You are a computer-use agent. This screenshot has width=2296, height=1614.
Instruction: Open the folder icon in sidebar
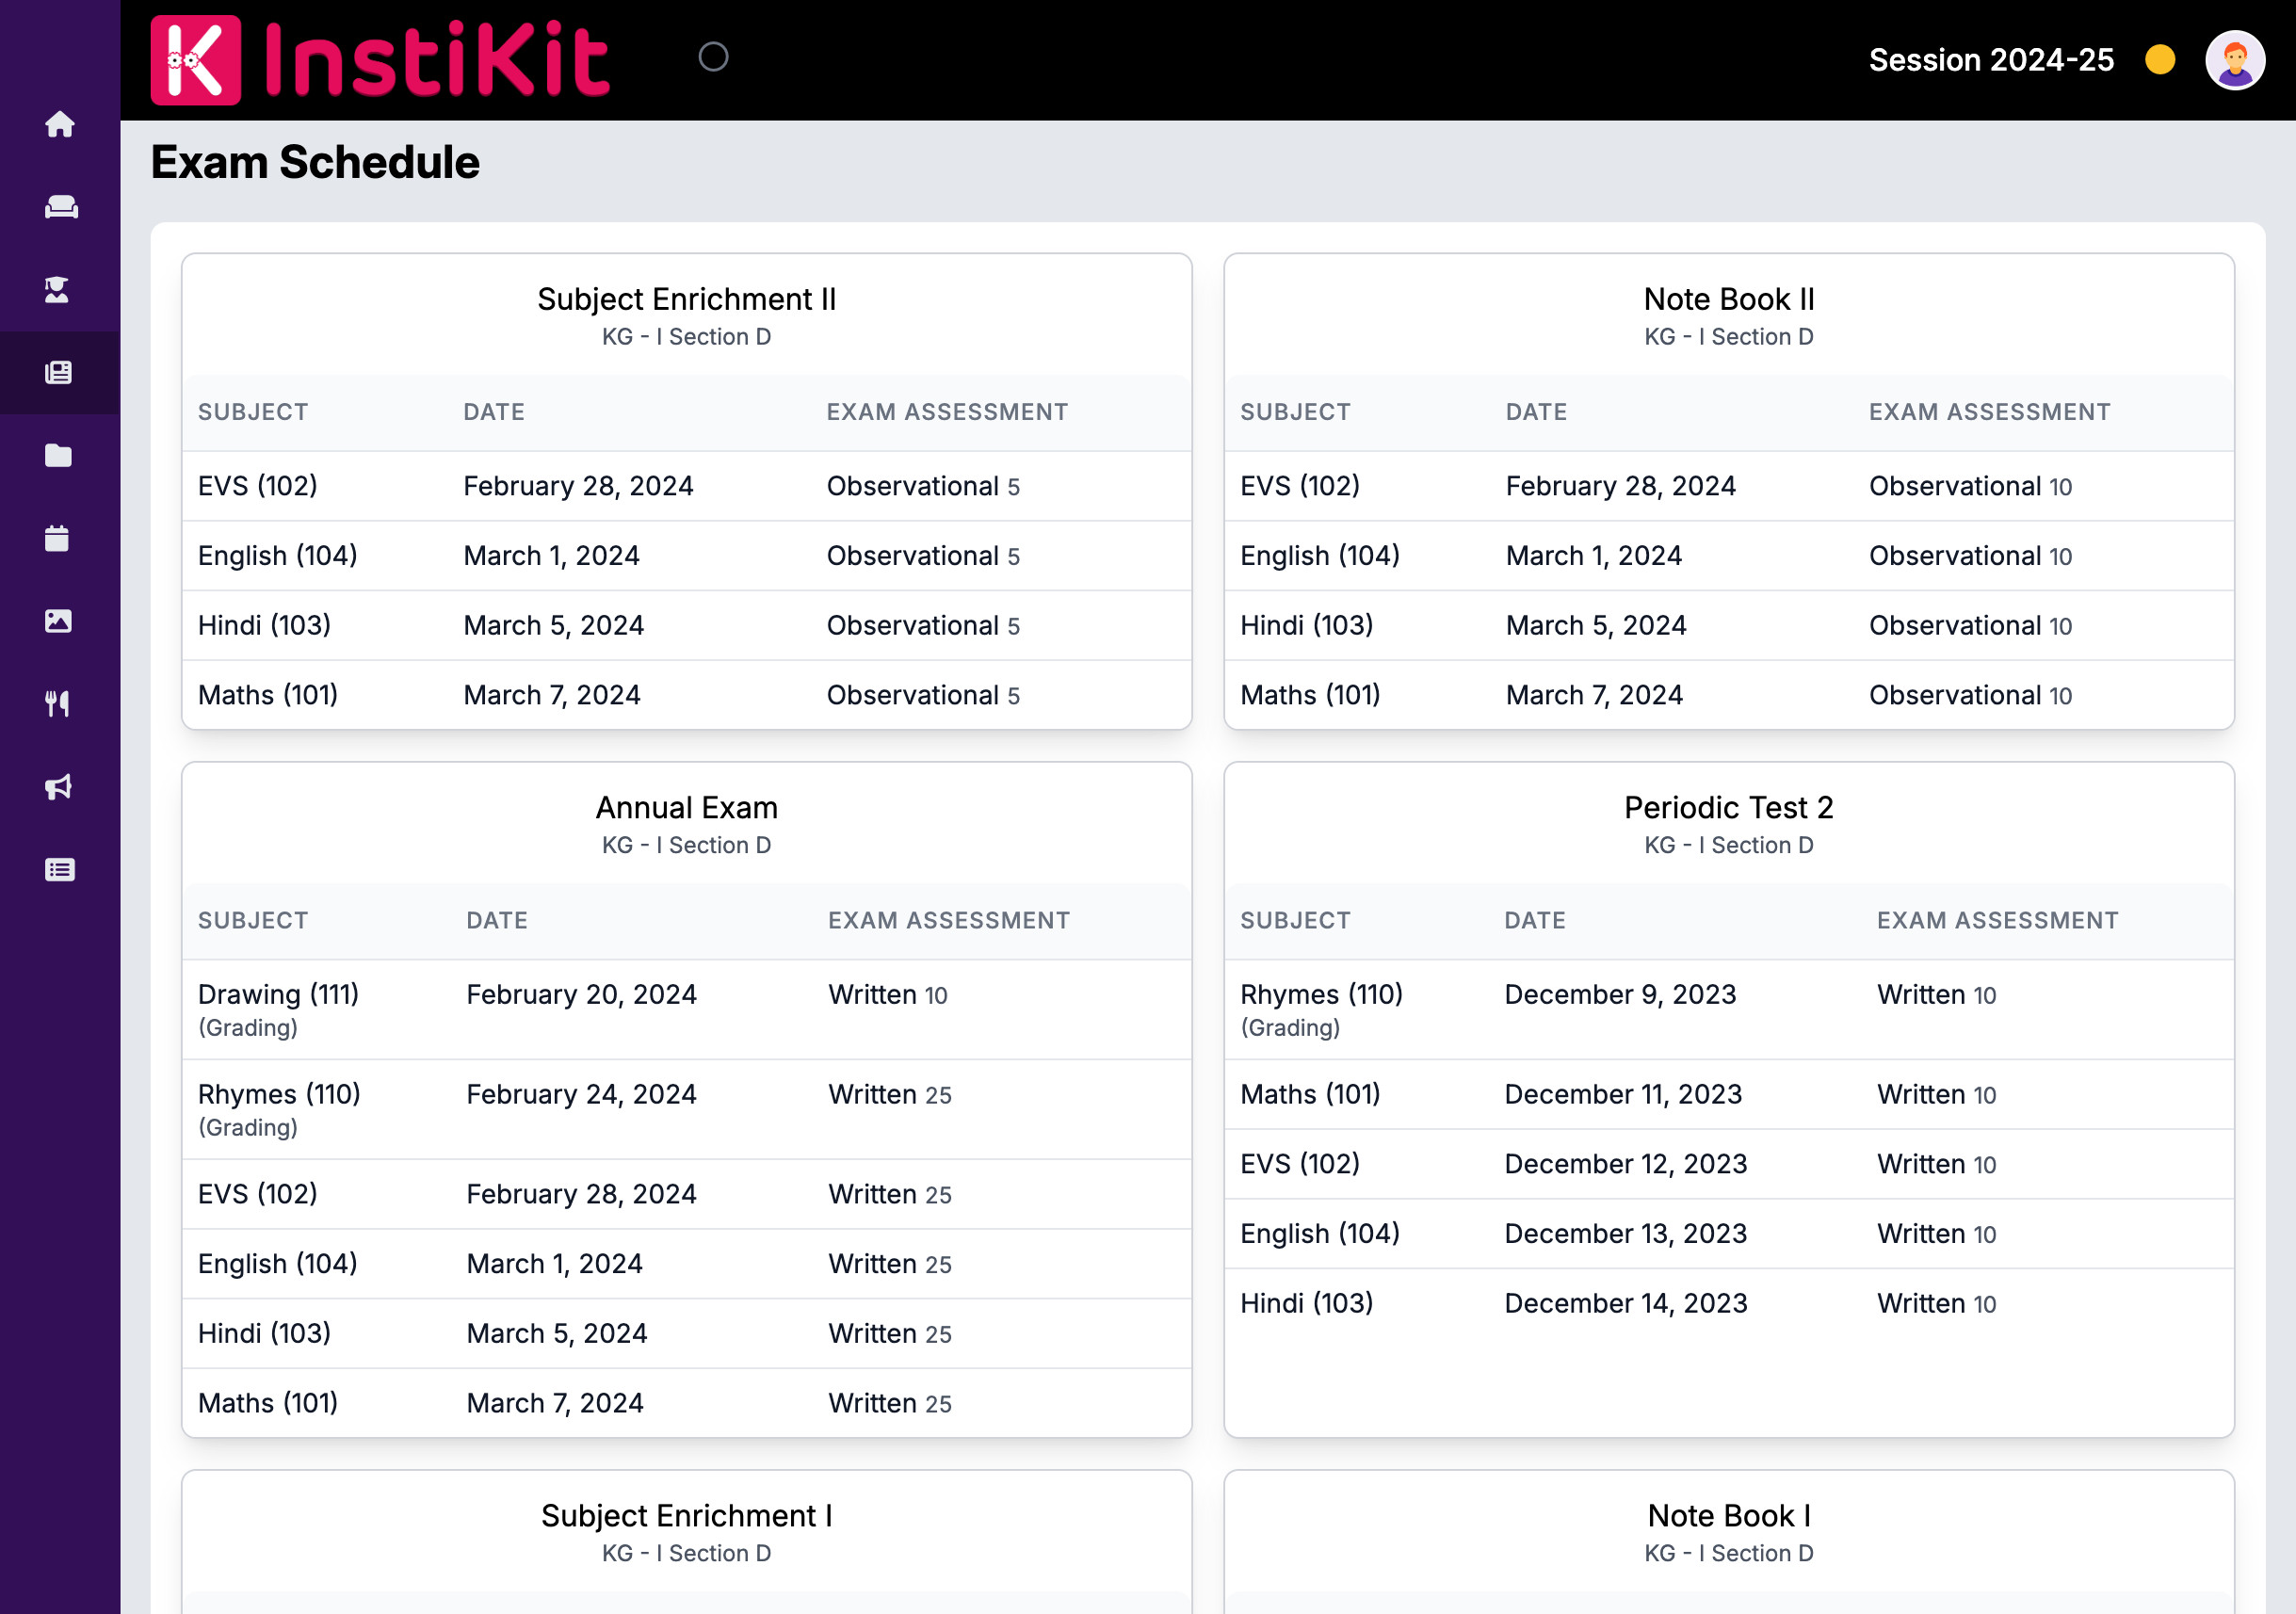59,456
